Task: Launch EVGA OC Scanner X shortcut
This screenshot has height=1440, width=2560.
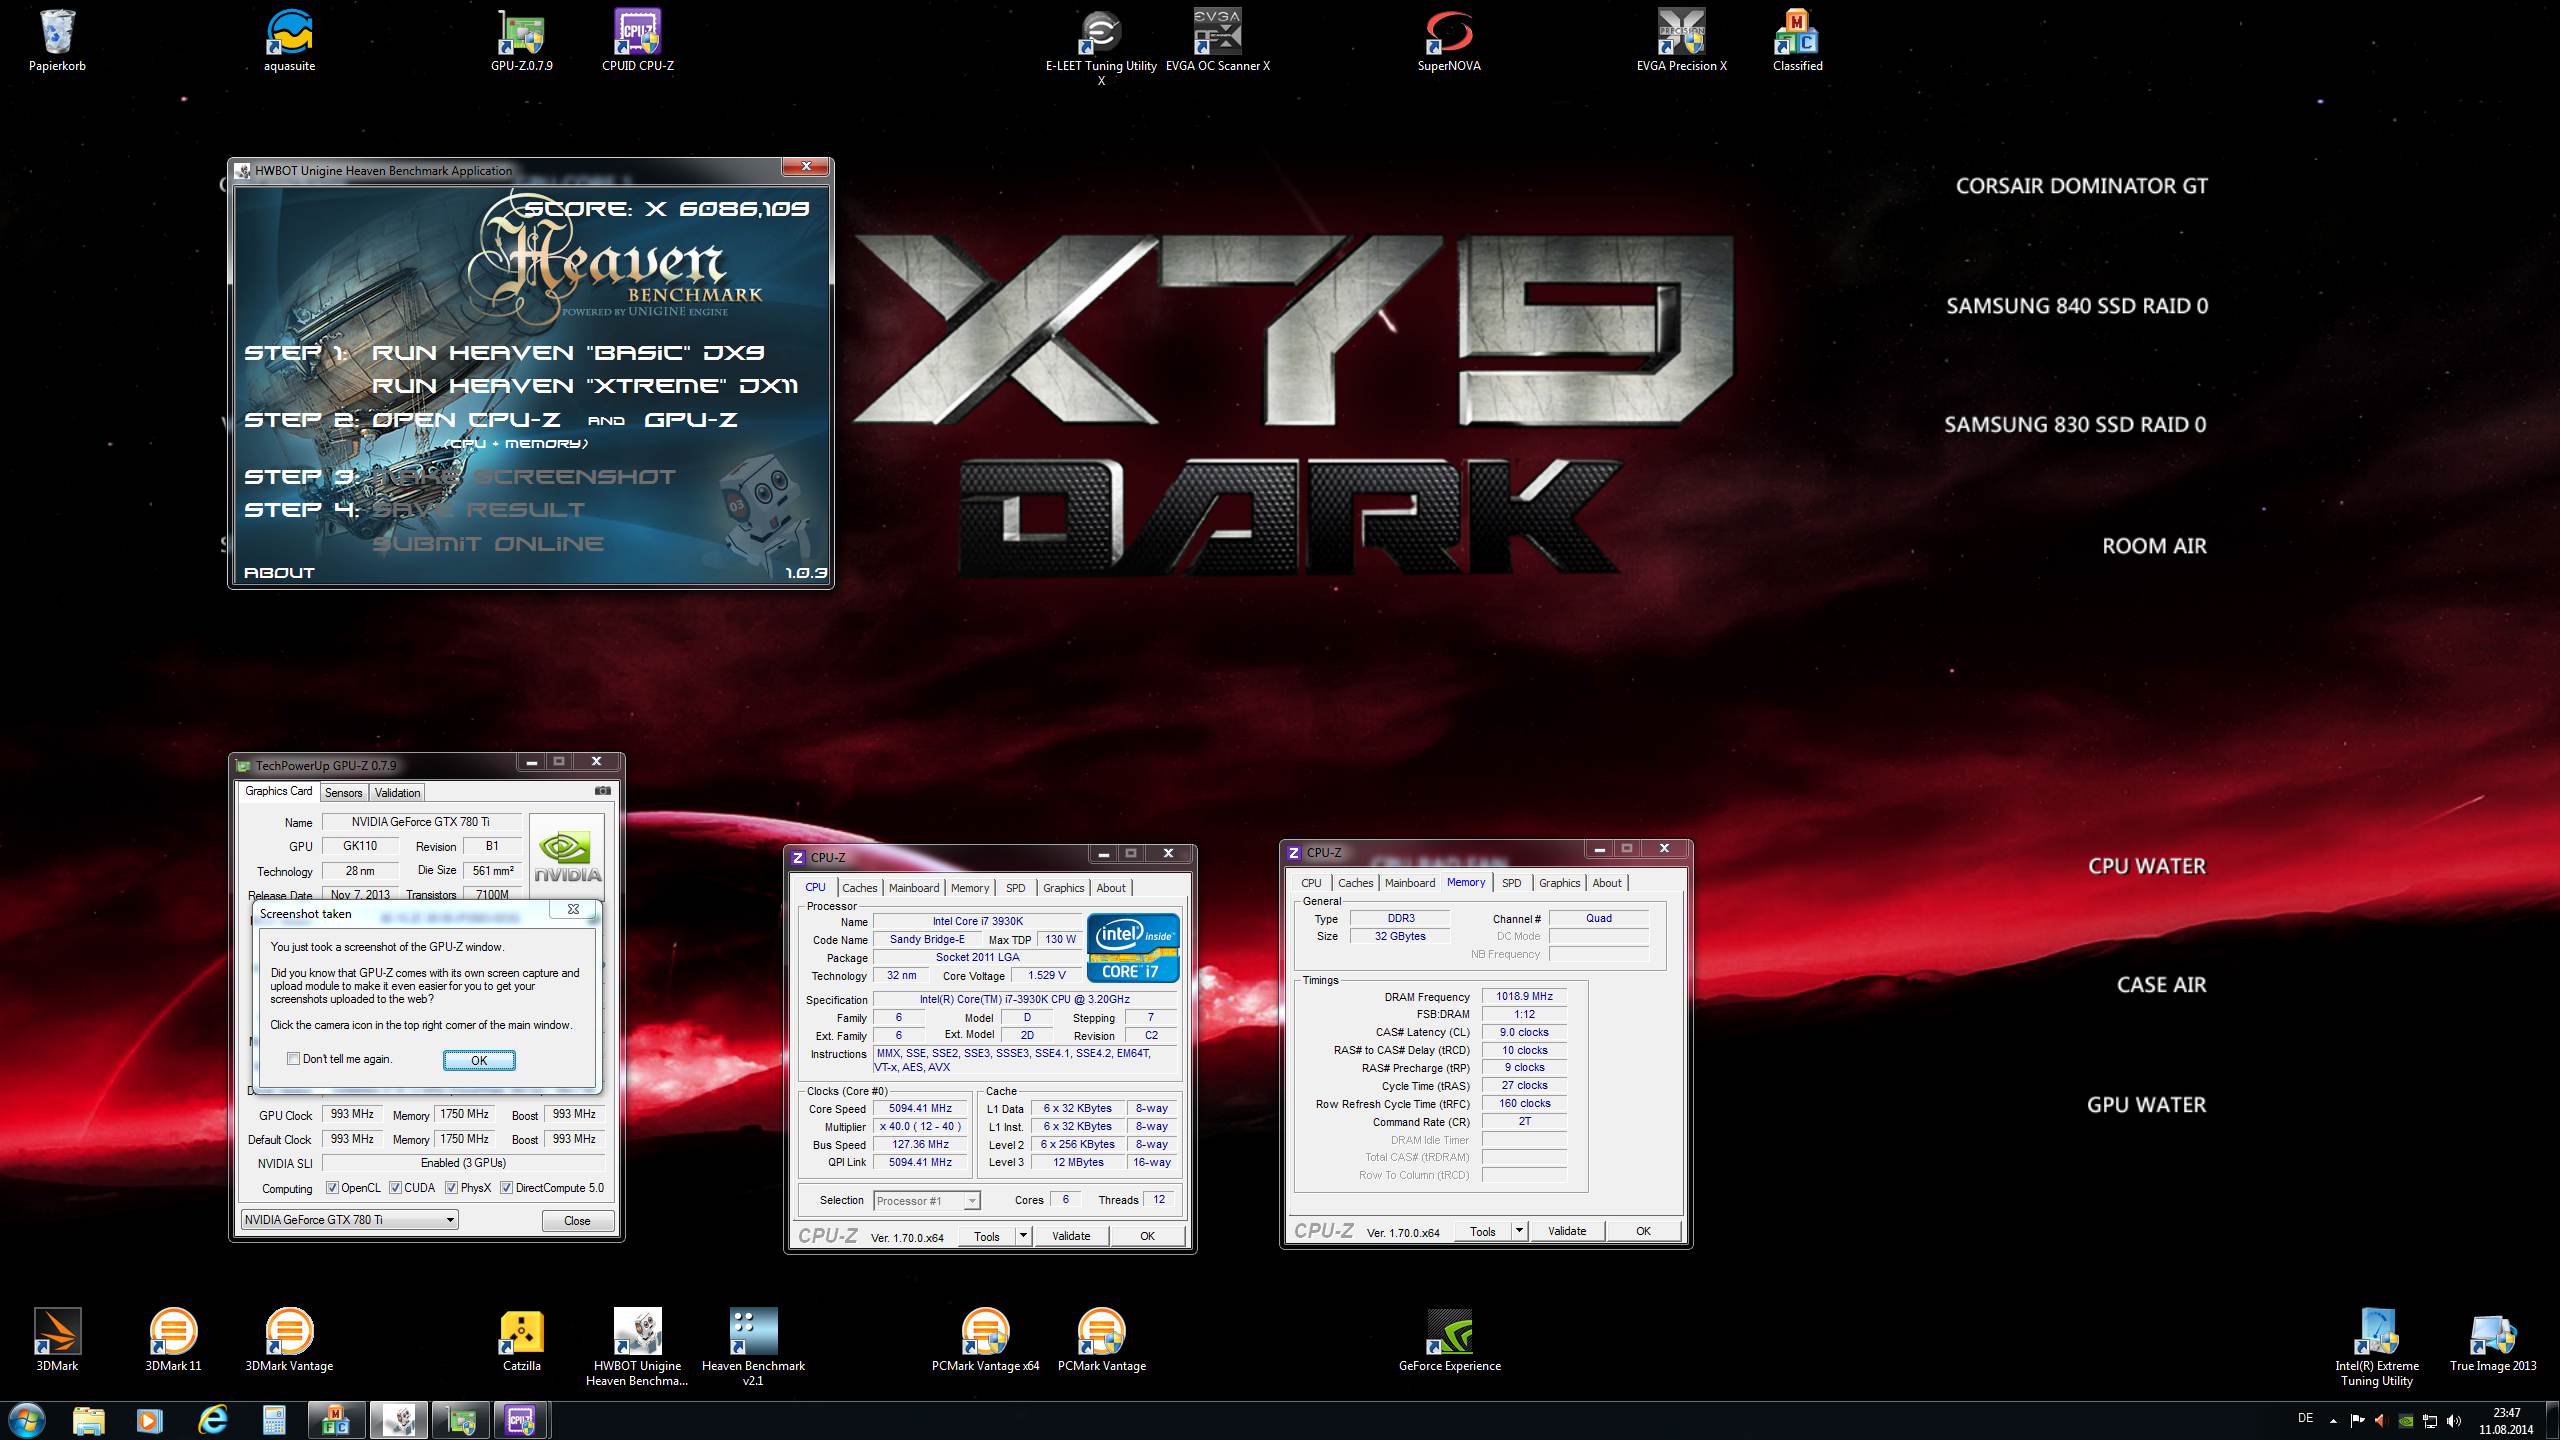Action: (x=1217, y=40)
